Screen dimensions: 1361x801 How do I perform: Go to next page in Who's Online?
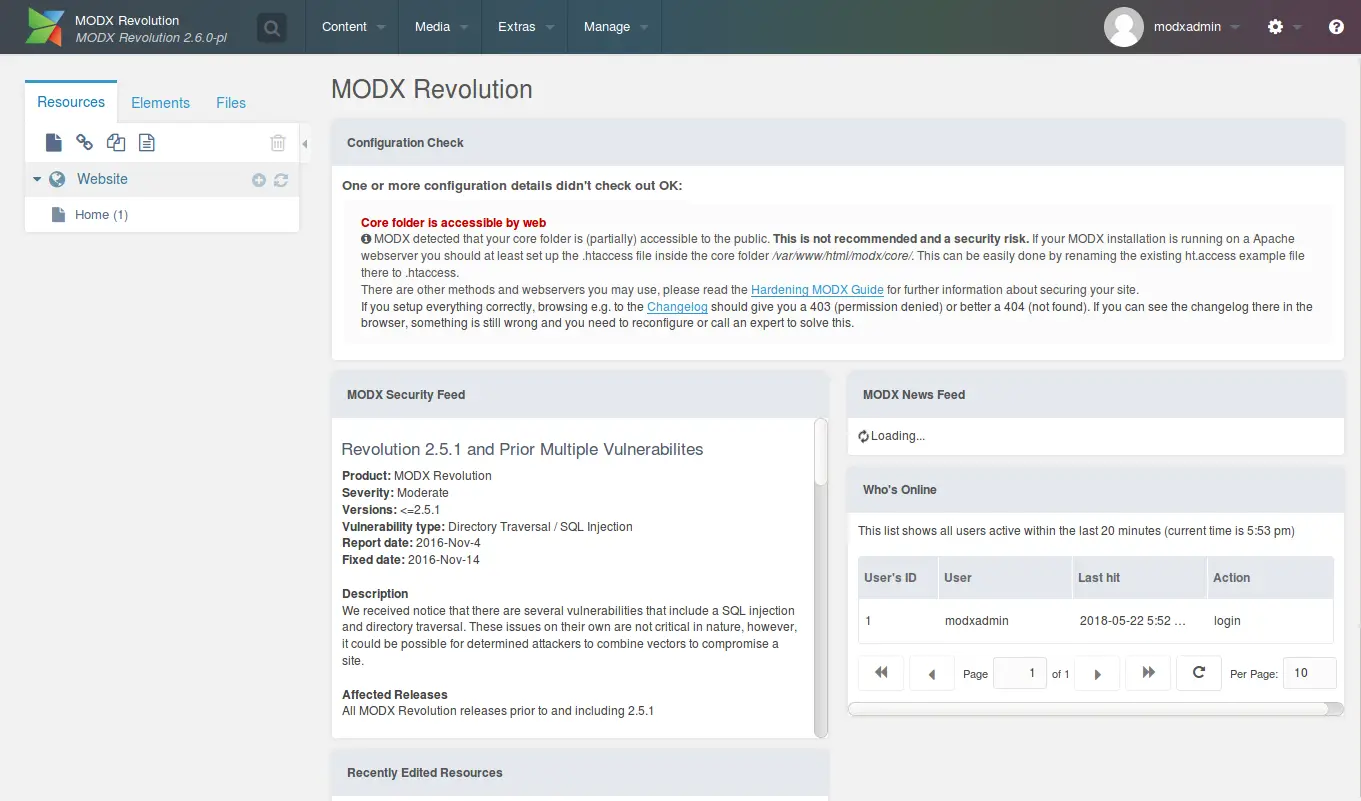(1097, 673)
